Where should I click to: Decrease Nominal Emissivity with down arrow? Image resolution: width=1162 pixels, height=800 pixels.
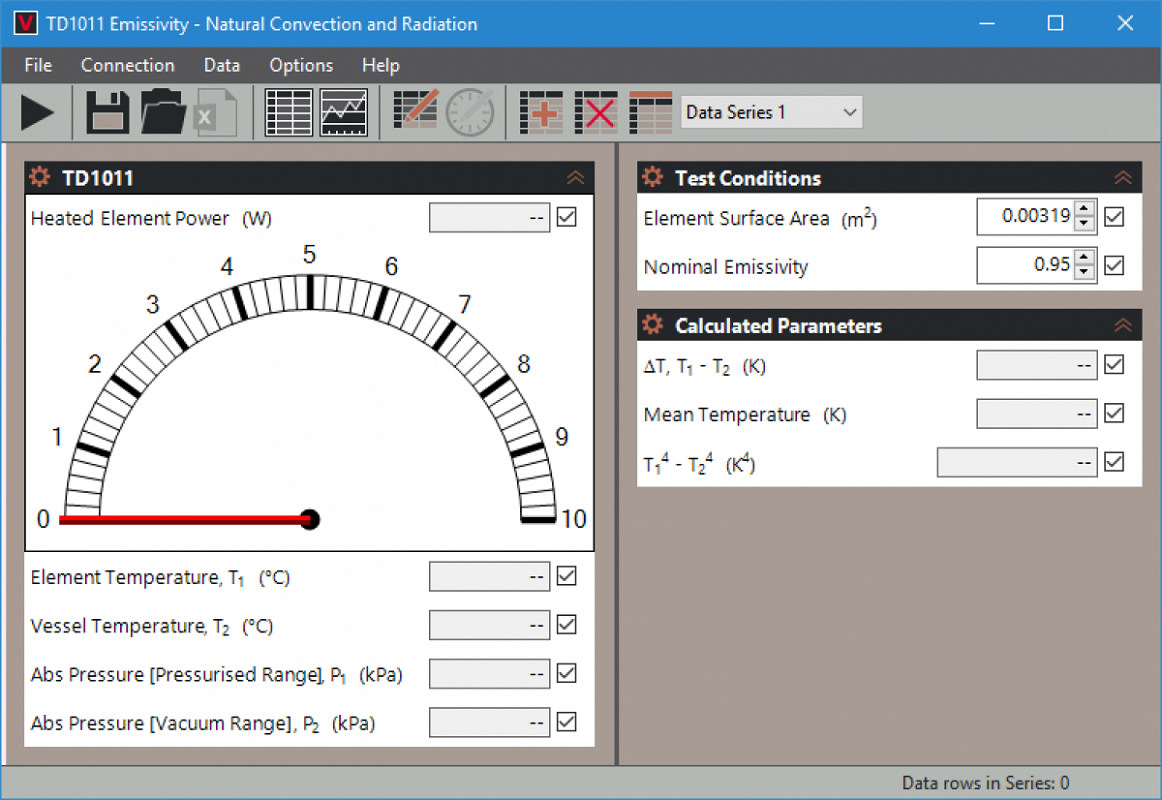click(1084, 272)
